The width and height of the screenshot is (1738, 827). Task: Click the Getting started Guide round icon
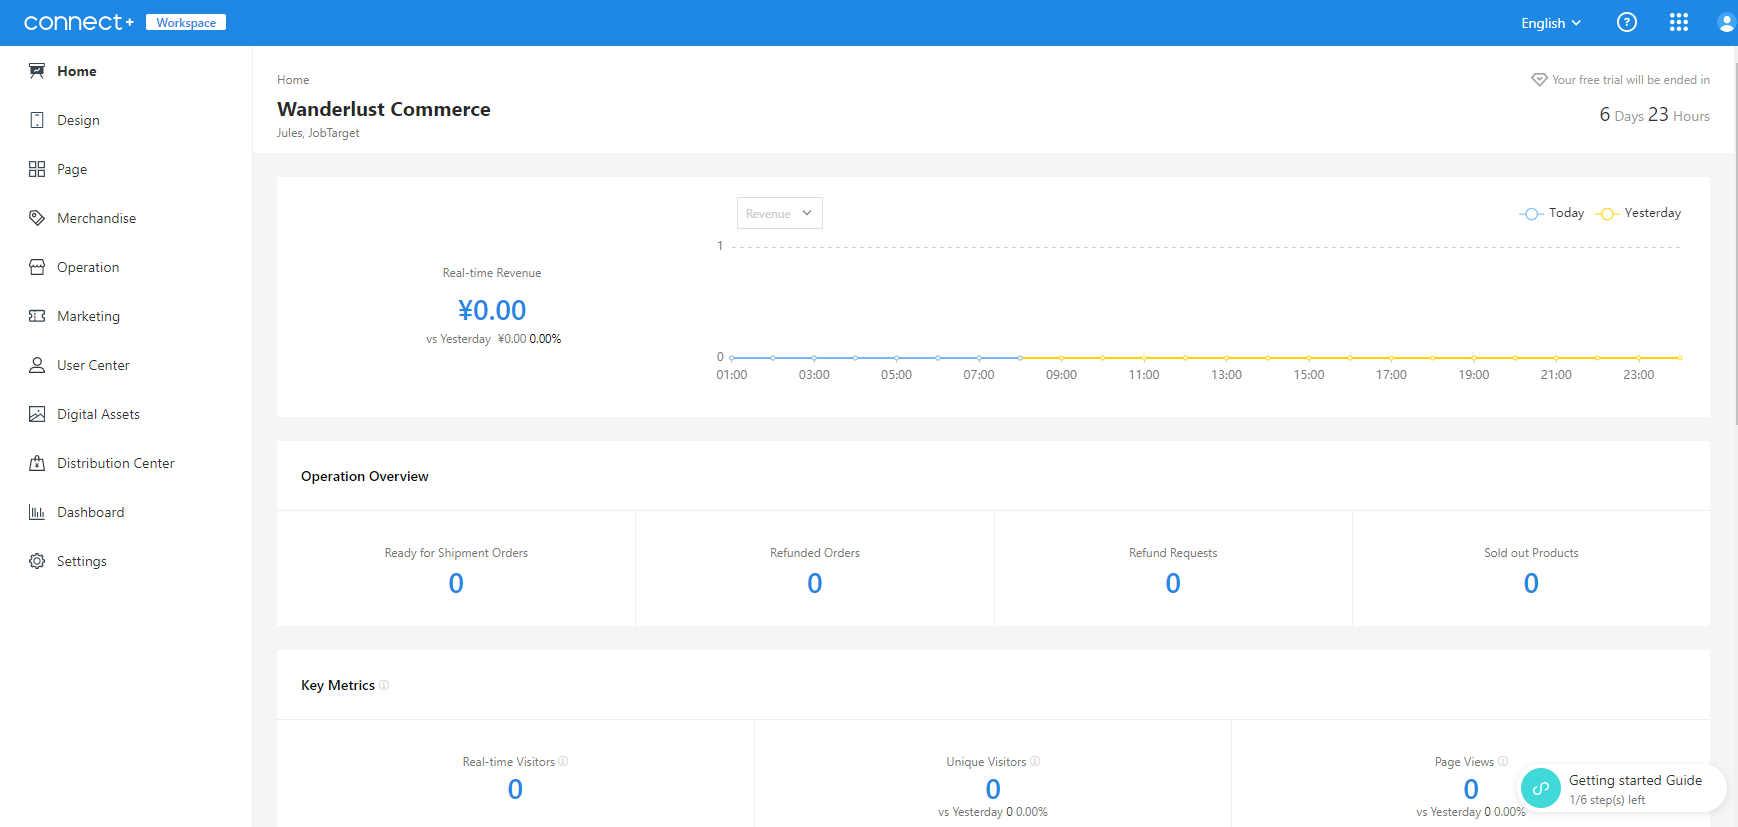tap(1541, 788)
